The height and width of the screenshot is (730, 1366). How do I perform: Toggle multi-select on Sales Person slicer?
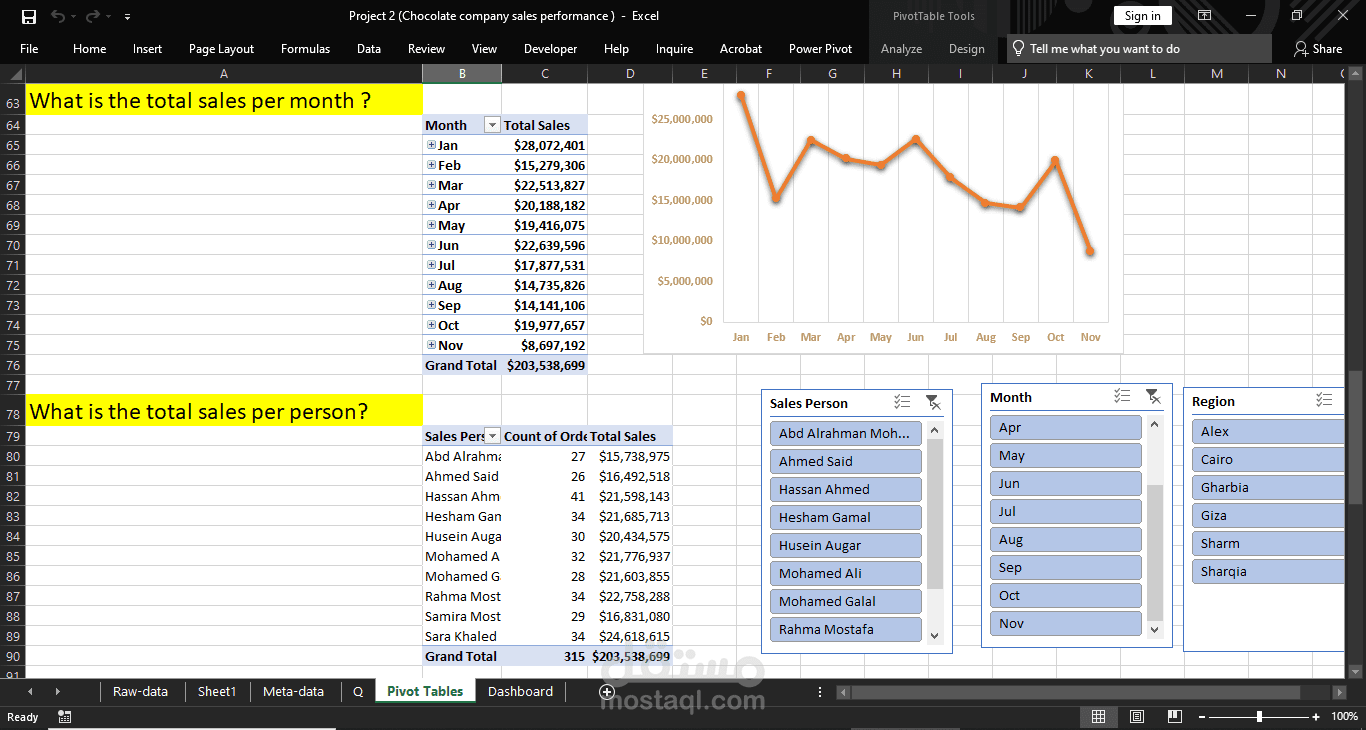pyautogui.click(x=902, y=402)
